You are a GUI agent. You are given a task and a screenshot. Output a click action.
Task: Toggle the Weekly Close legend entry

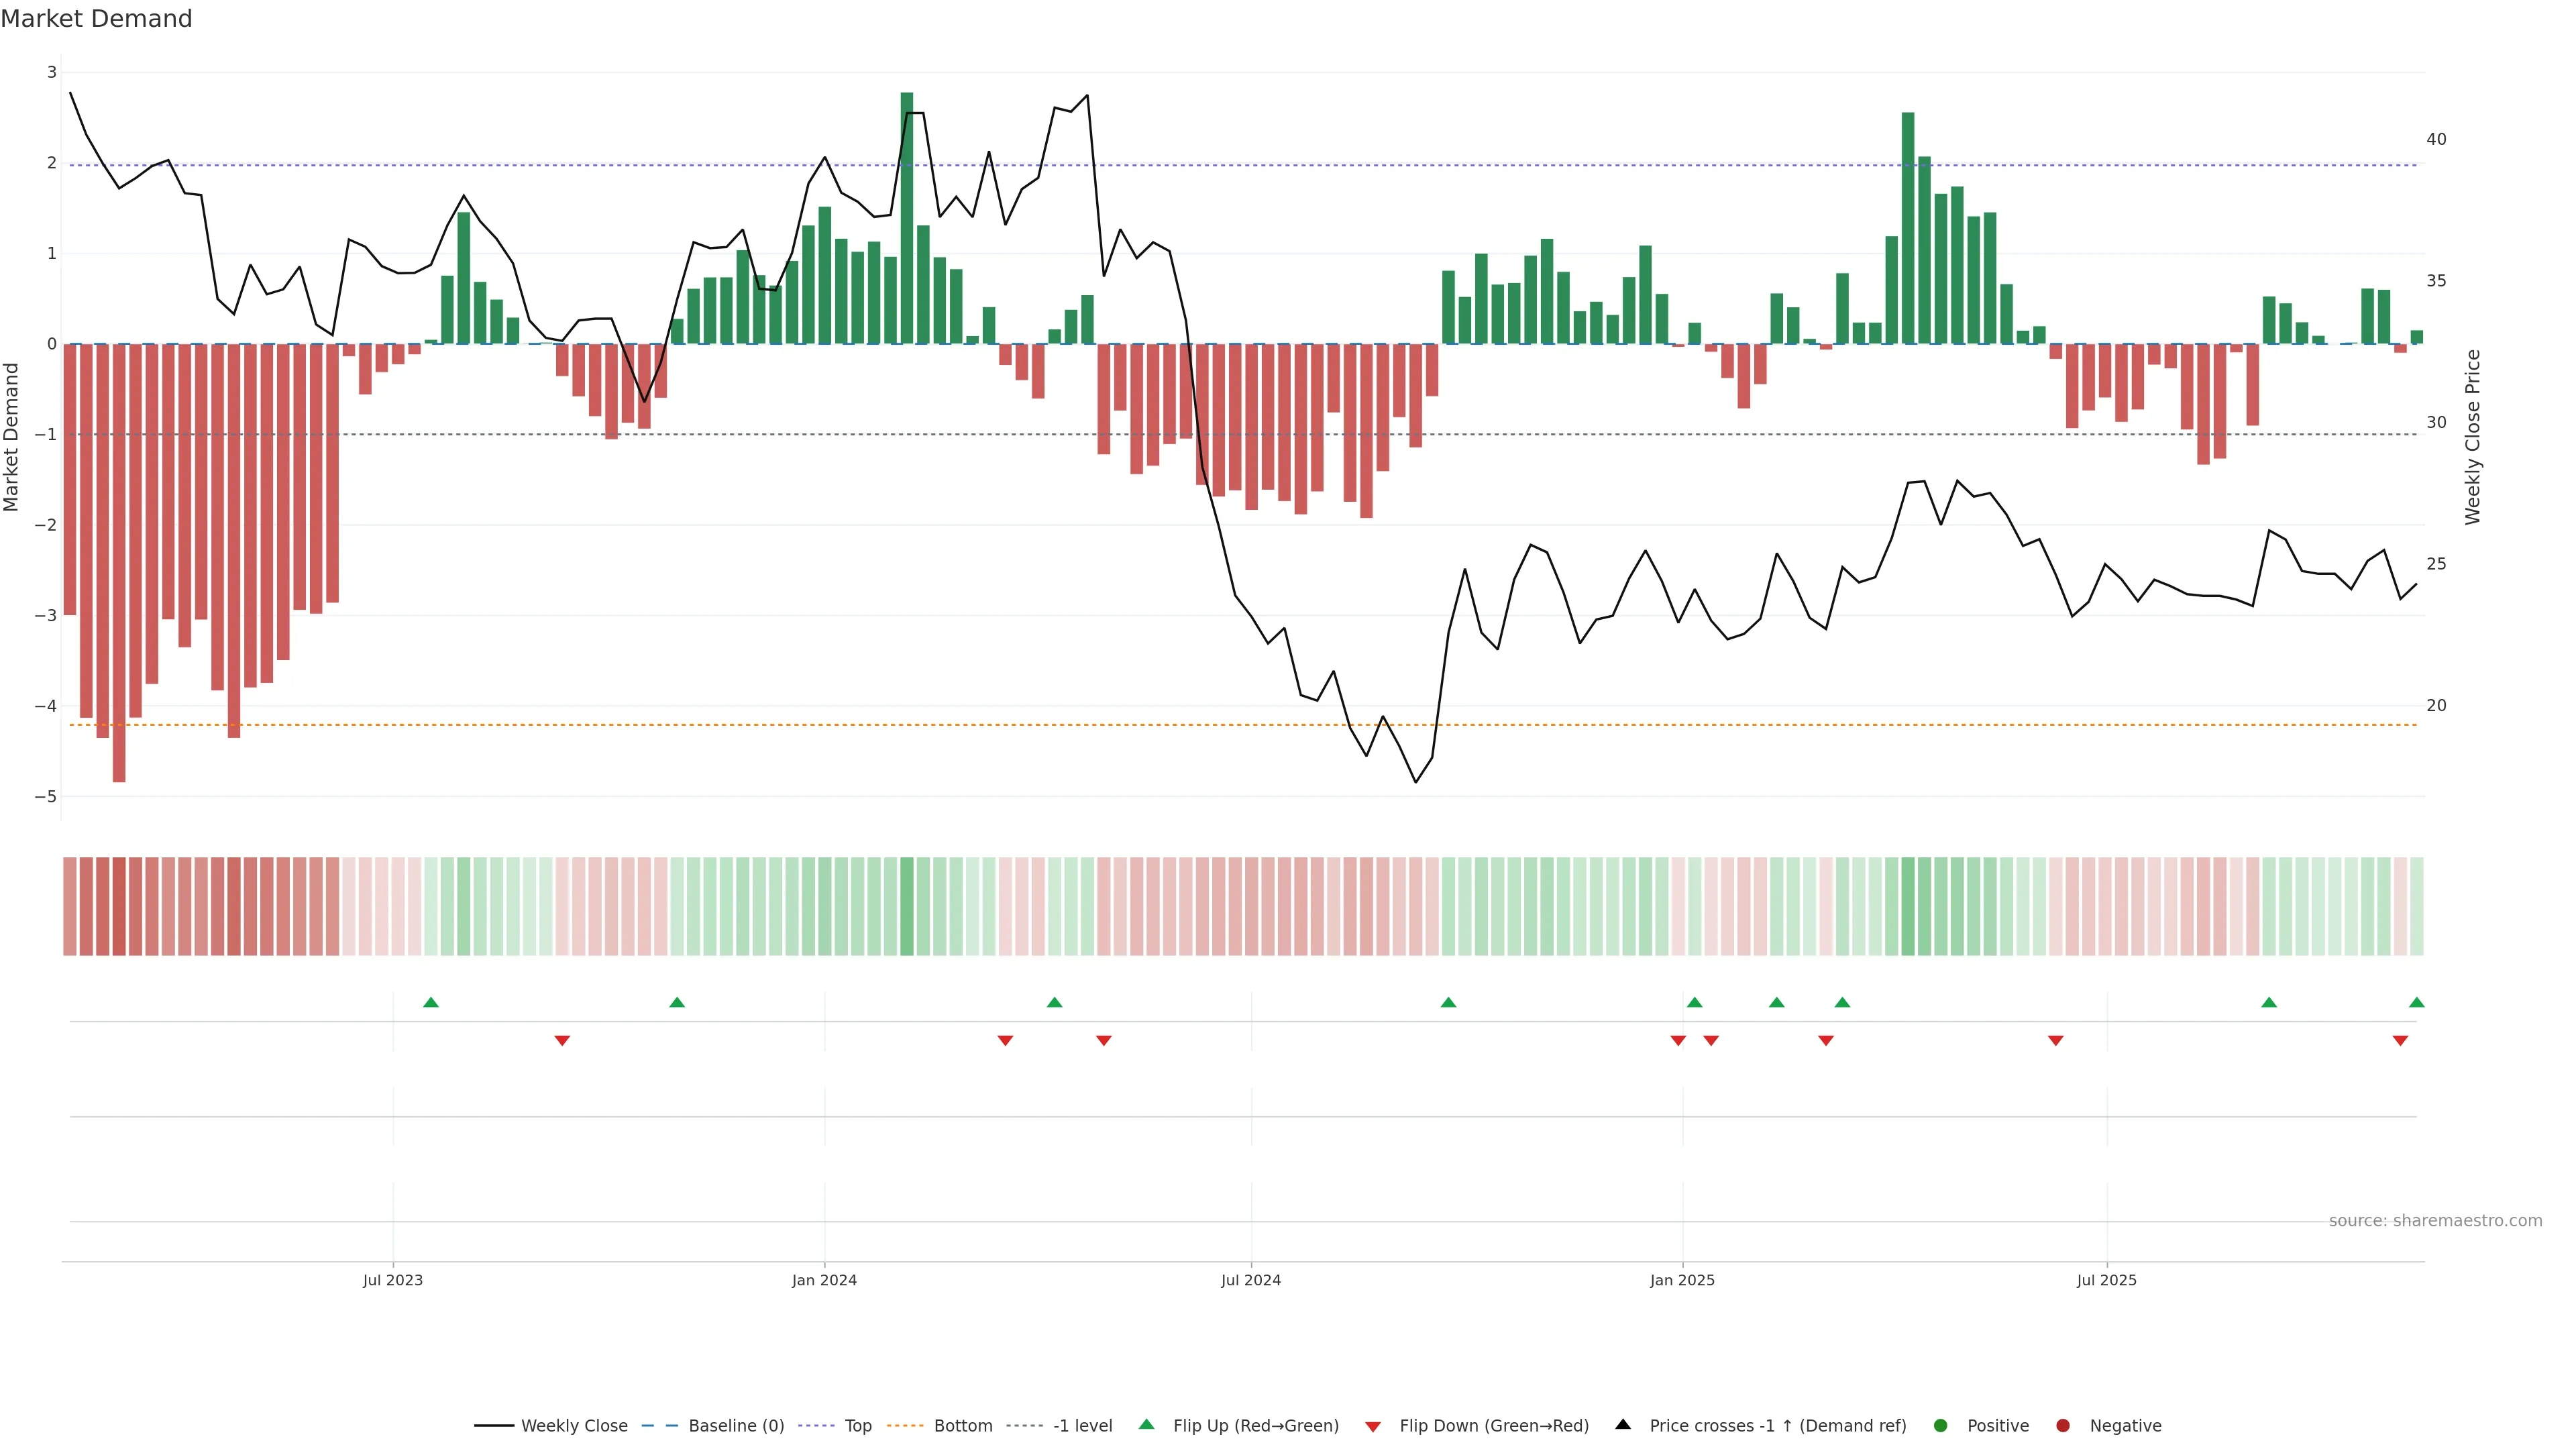point(573,1425)
